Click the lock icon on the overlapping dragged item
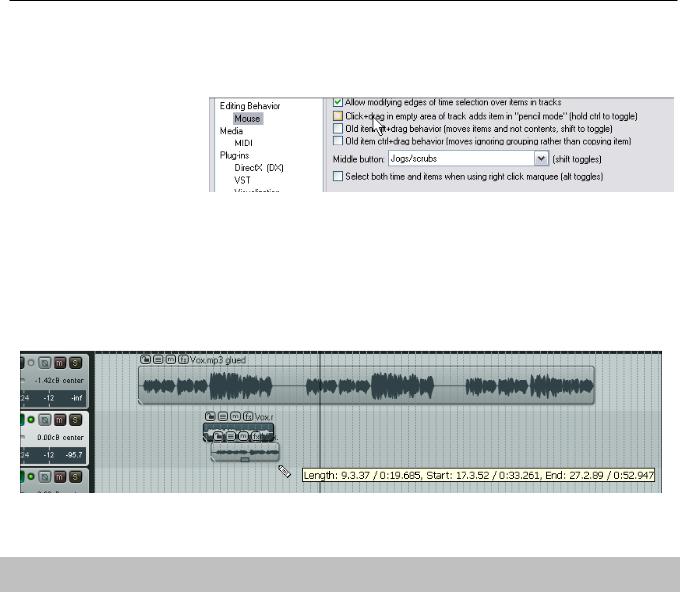This screenshot has width=680, height=592. click(x=218, y=436)
